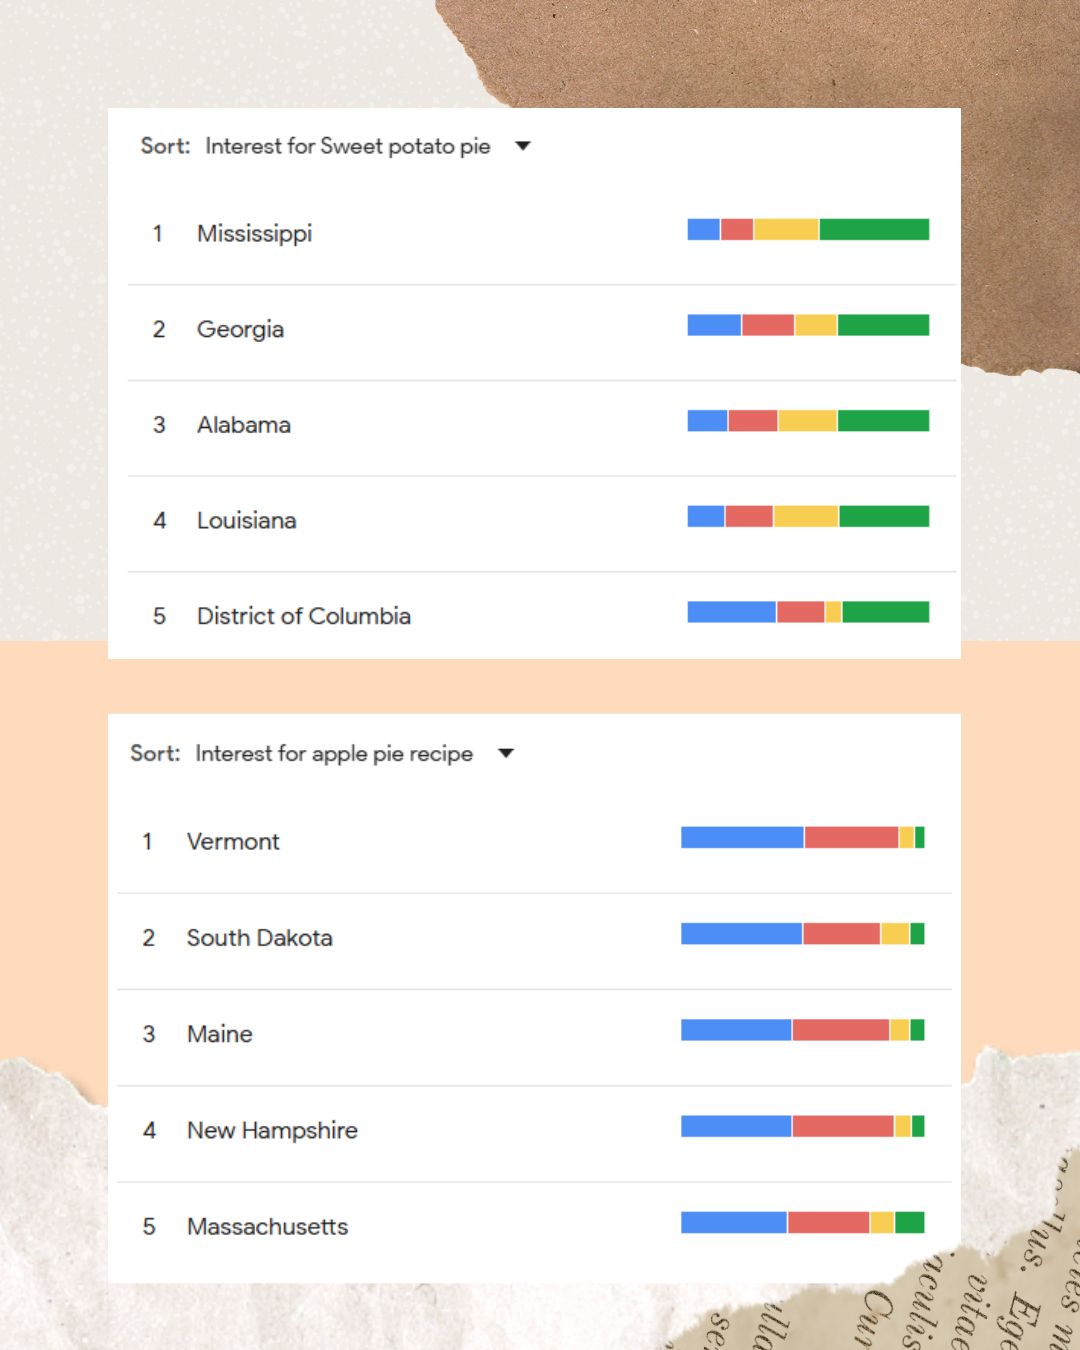This screenshot has width=1080, height=1350.
Task: Open the Sweet potato pie sort dropdown arrow
Action: [522, 146]
